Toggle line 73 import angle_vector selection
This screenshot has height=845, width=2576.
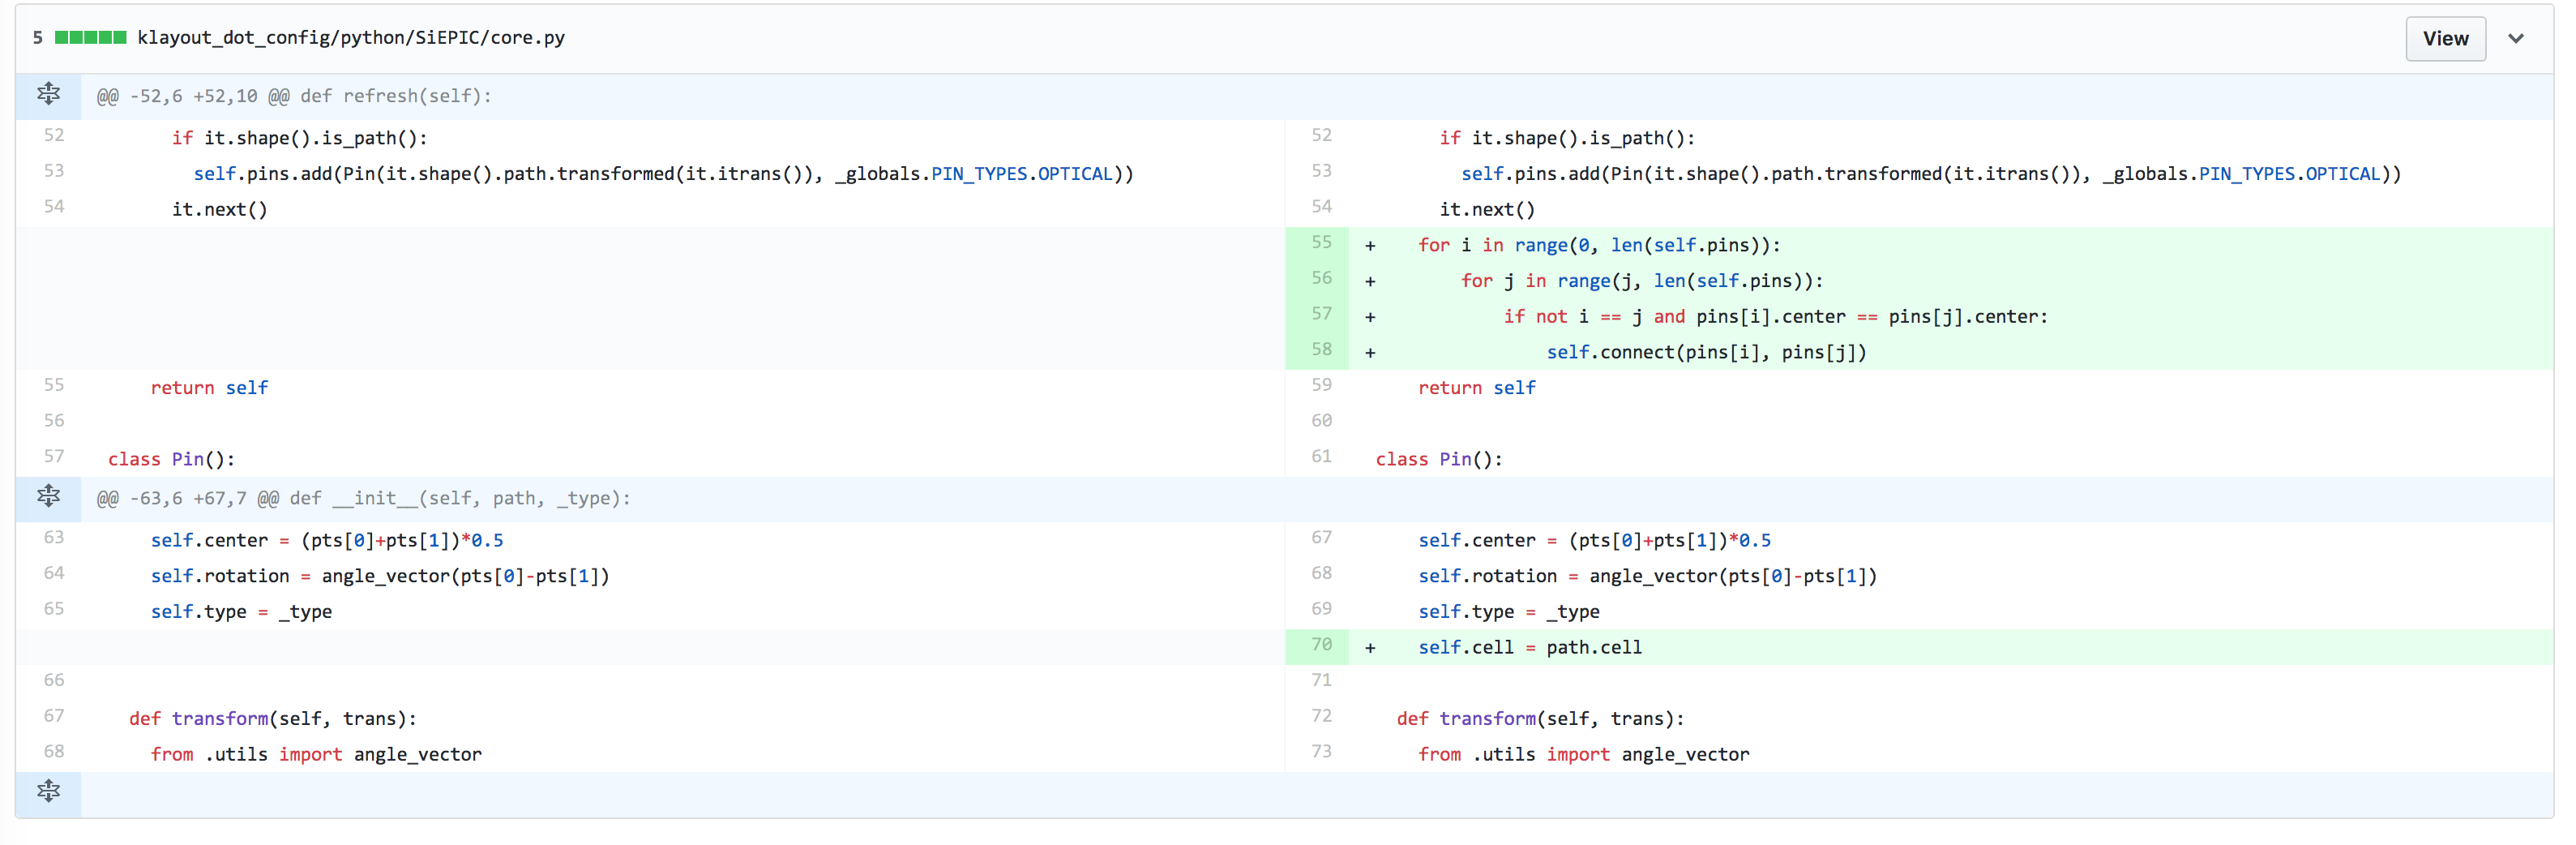pyautogui.click(x=1321, y=754)
